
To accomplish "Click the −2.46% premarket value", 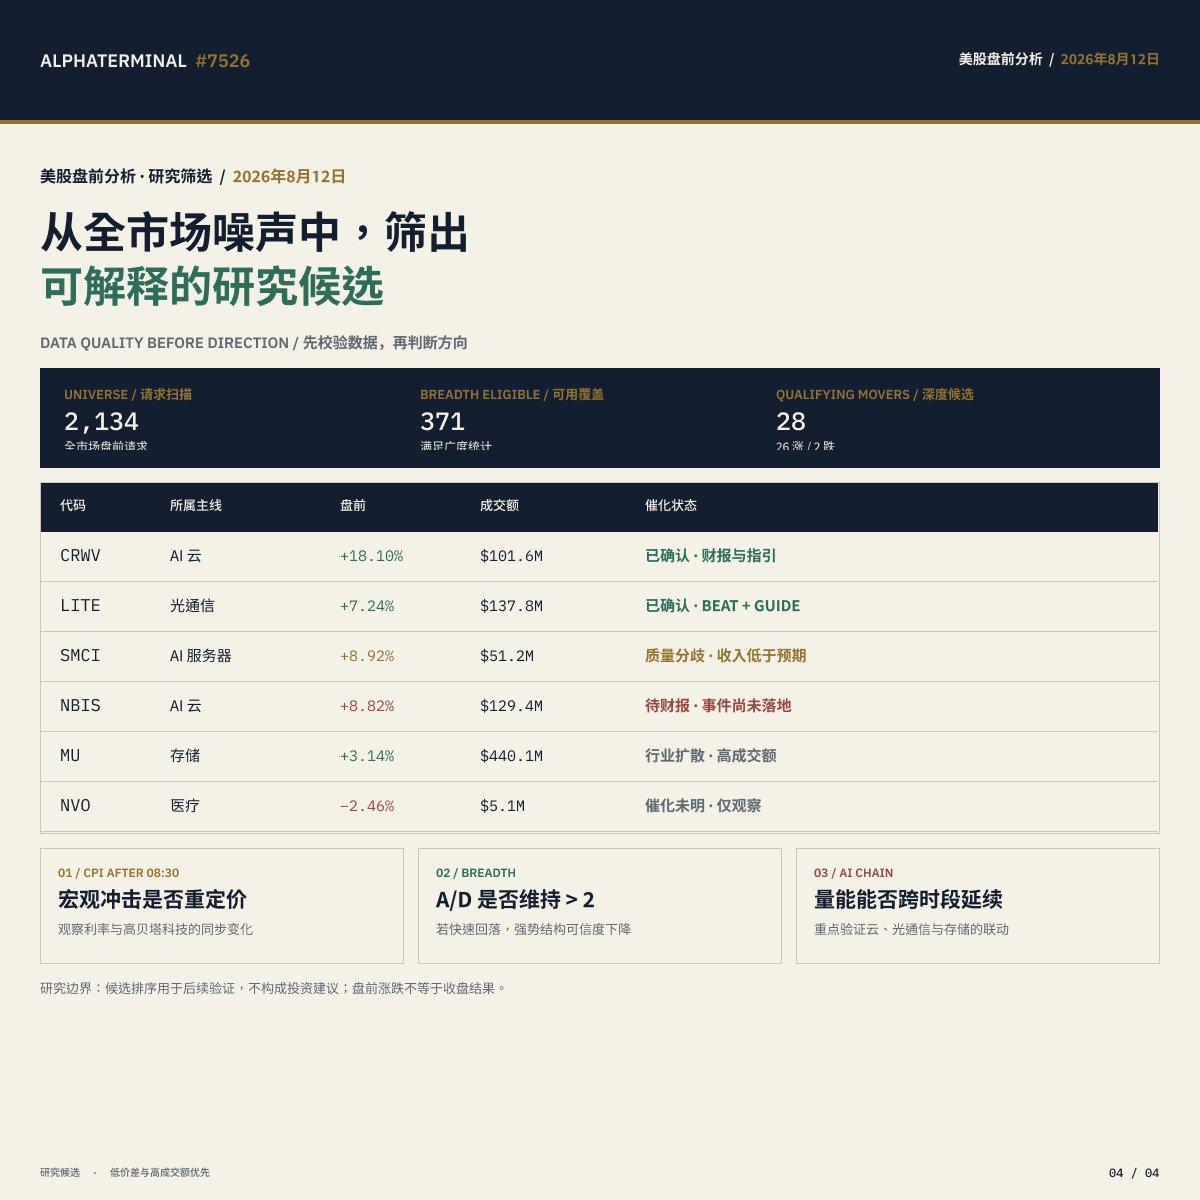I will [367, 806].
